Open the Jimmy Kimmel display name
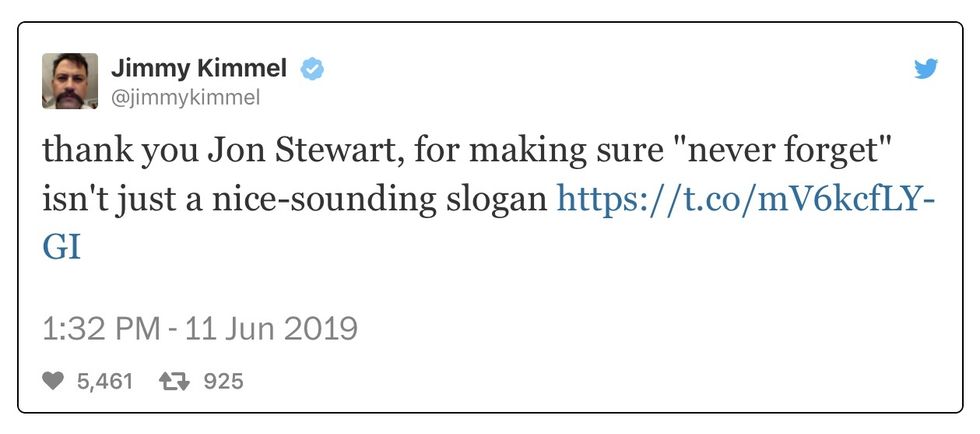This screenshot has width=980, height=434. click(x=199, y=69)
